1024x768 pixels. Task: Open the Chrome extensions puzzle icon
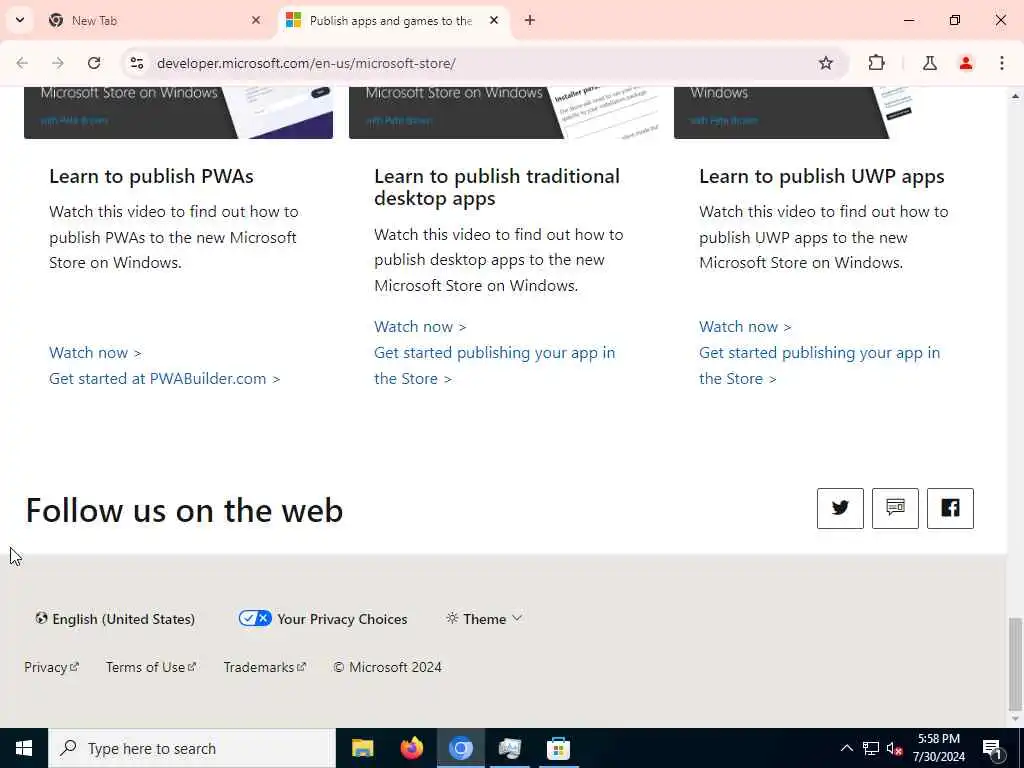[x=876, y=63]
